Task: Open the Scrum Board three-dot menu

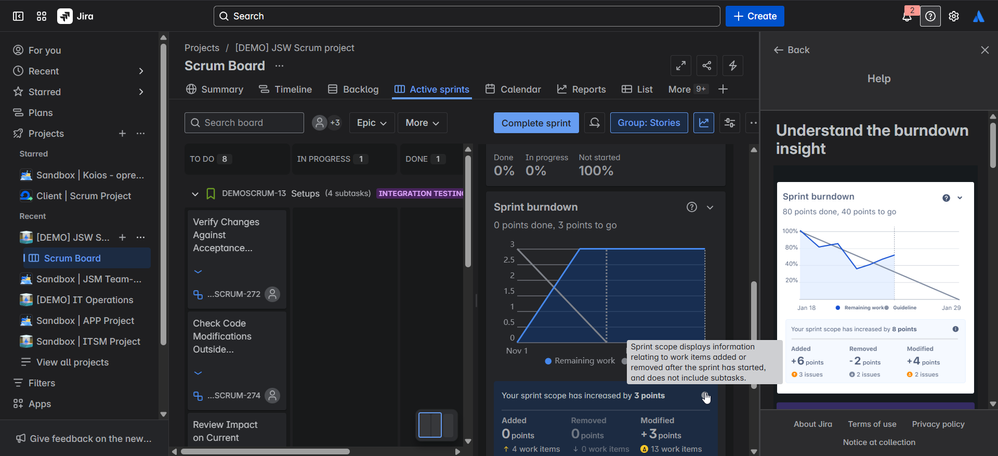Action: point(279,66)
